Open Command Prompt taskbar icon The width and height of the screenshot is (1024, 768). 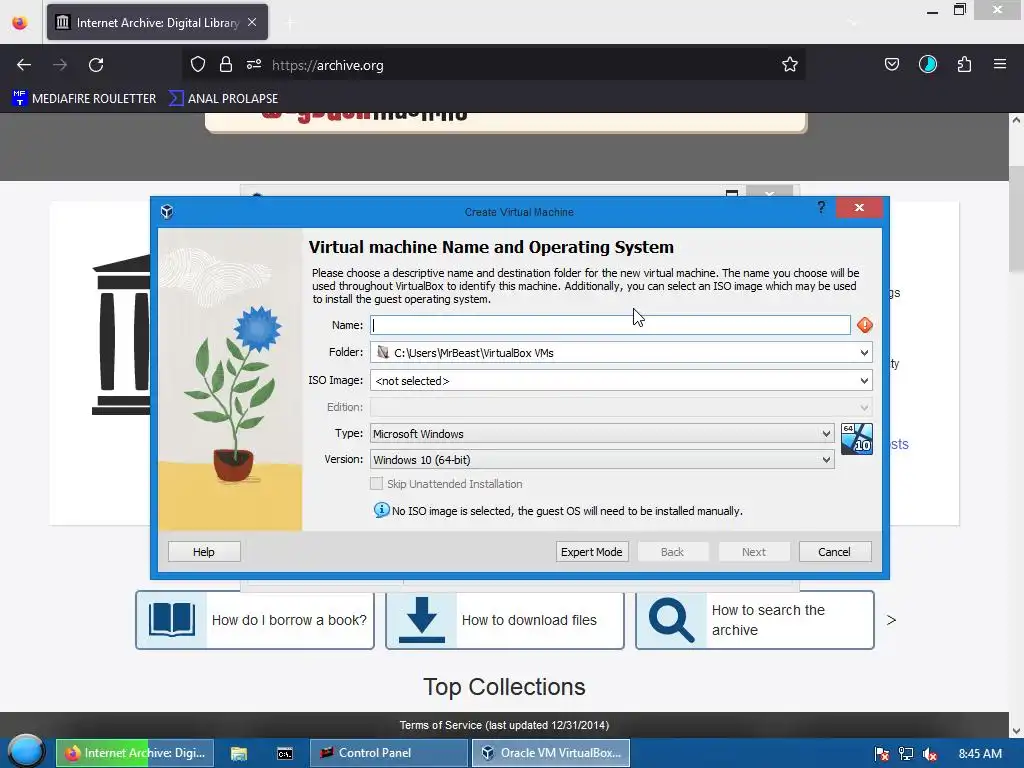[285, 754]
